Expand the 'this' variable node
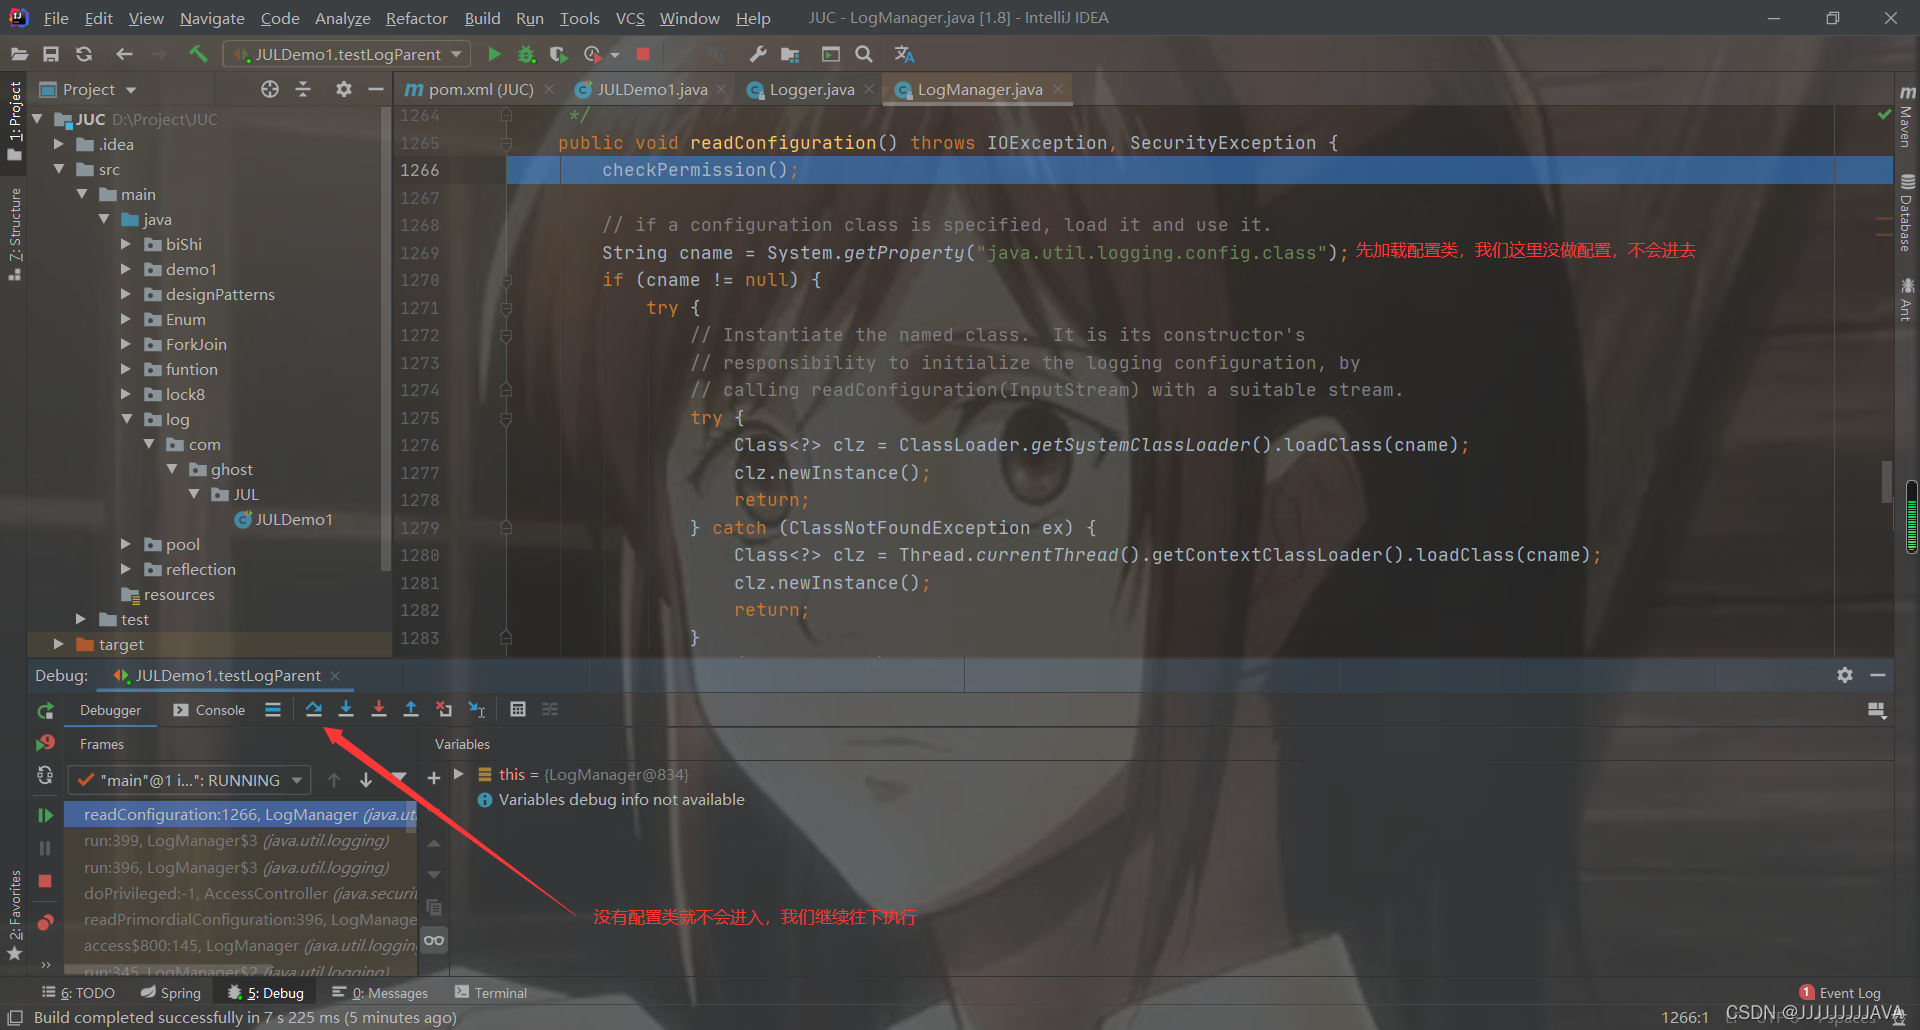The width and height of the screenshot is (1920, 1030). point(459,774)
